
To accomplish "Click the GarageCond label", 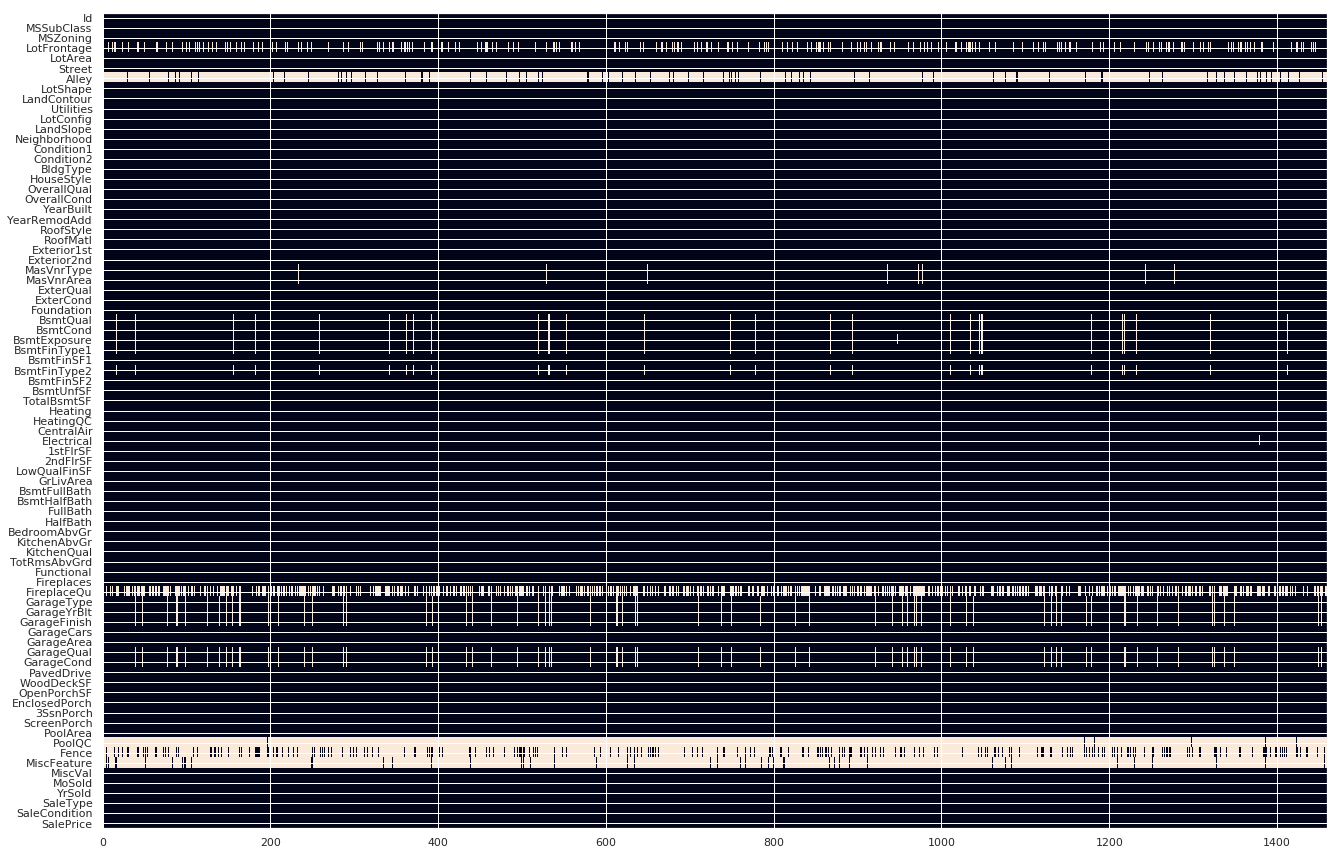I will click(58, 662).
